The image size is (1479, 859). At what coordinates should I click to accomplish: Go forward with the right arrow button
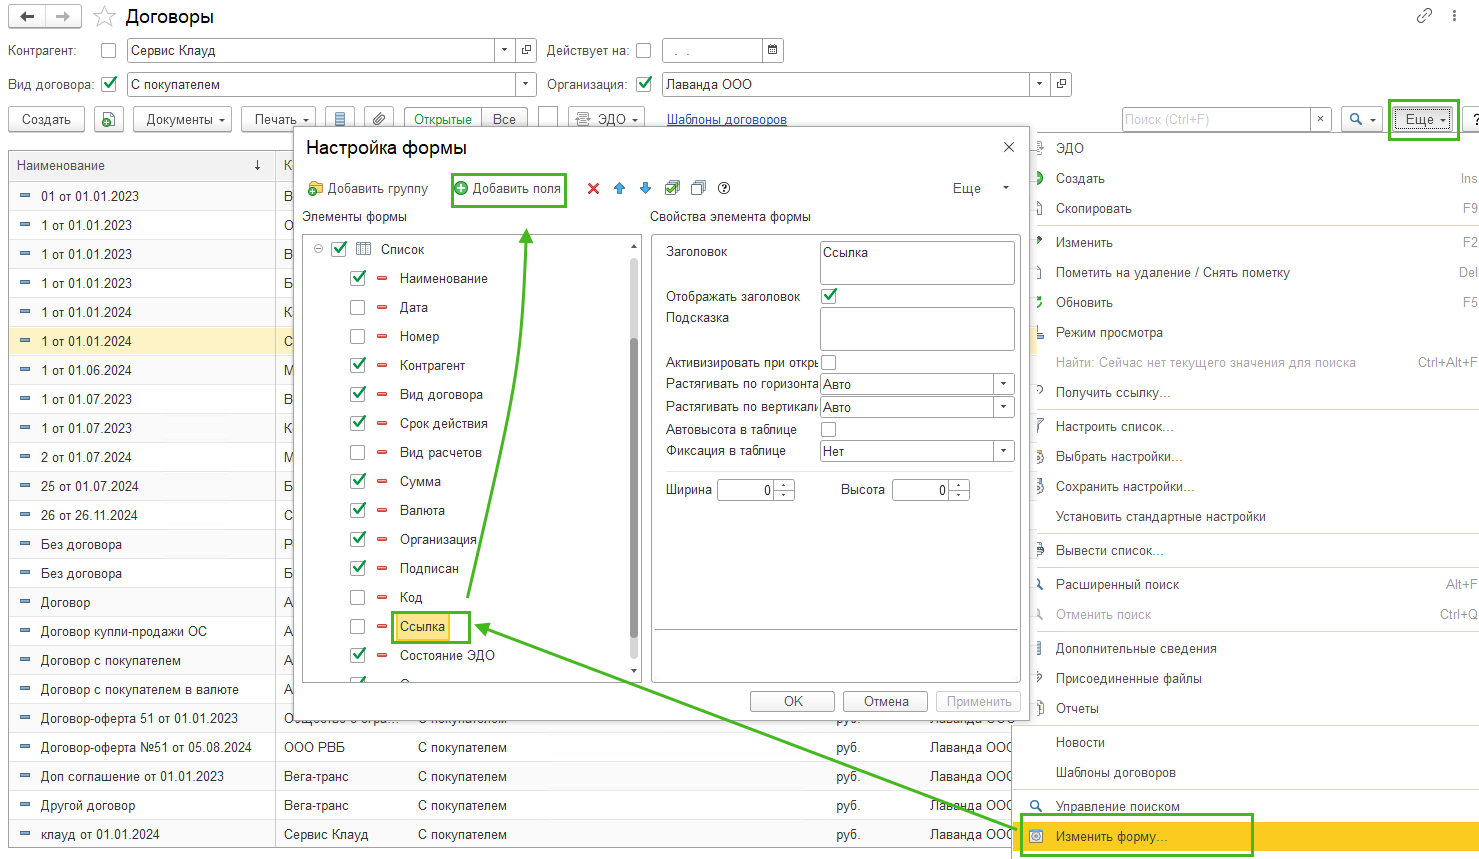(x=63, y=16)
